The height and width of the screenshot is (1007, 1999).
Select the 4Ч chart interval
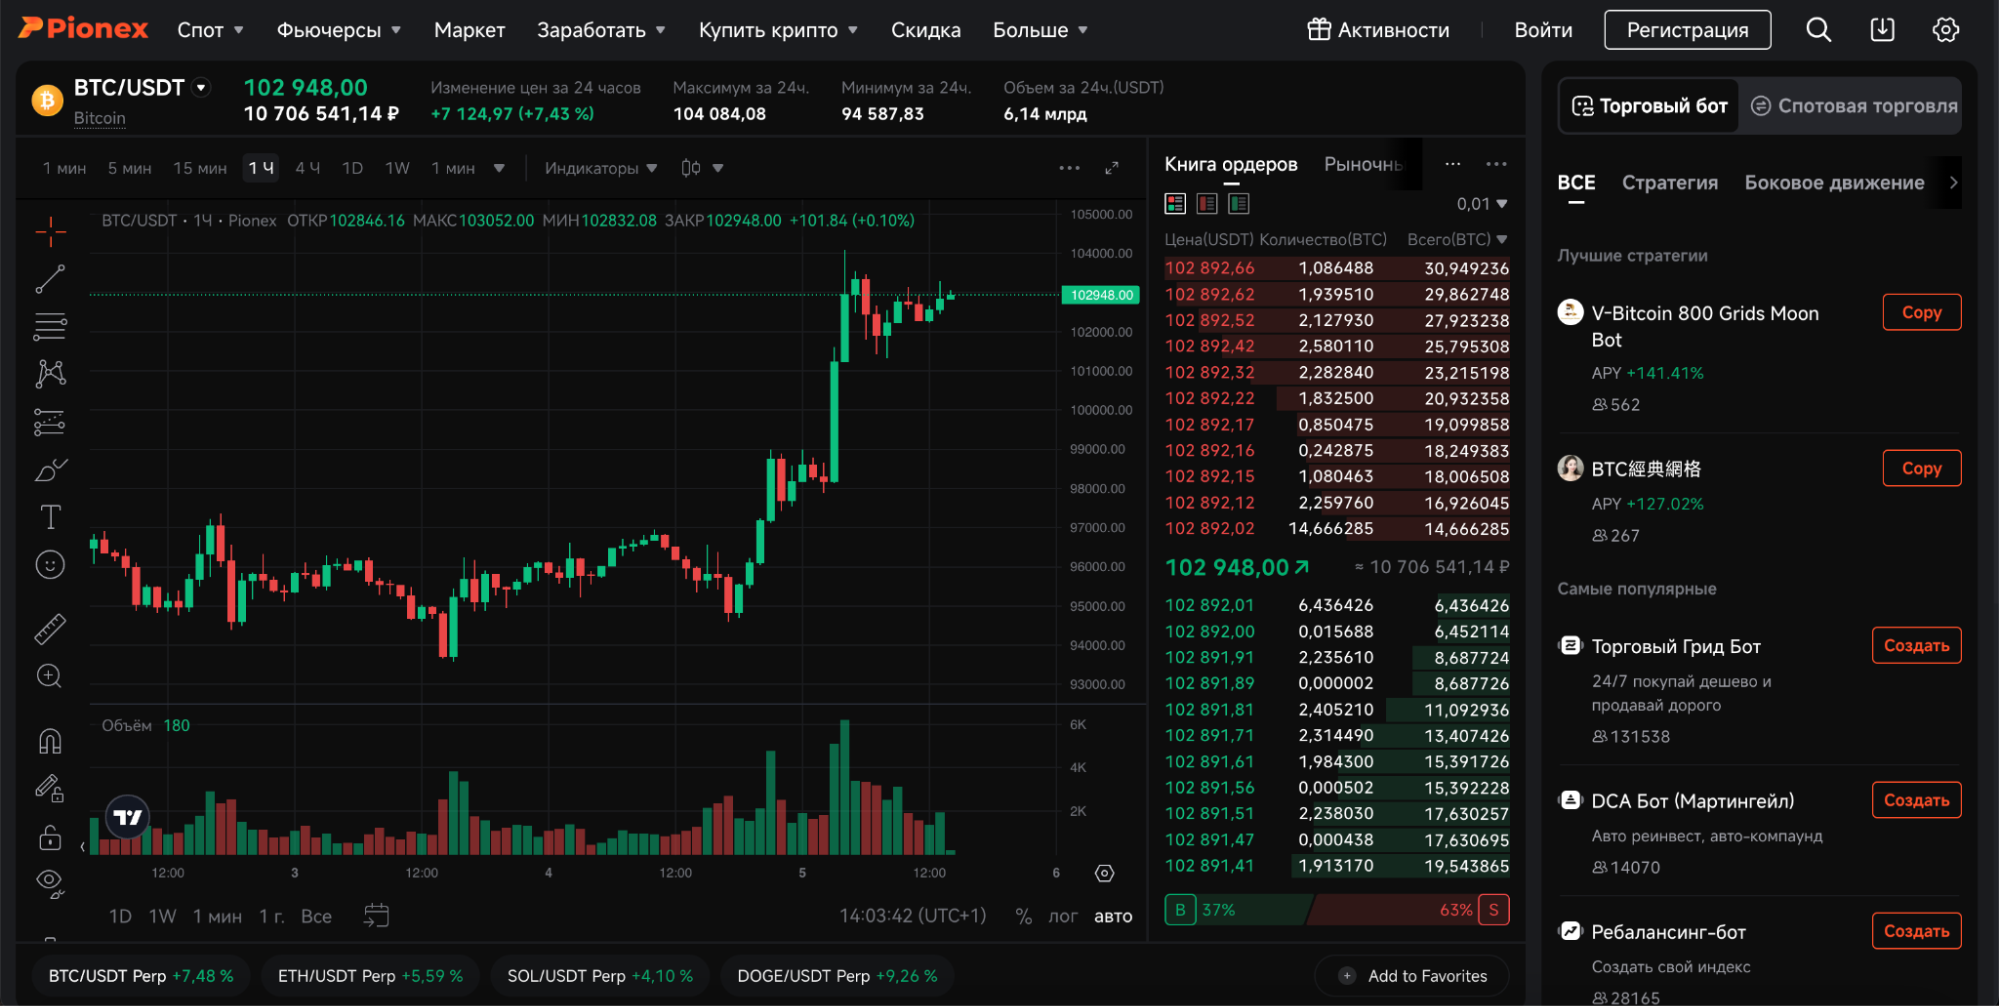coord(307,168)
